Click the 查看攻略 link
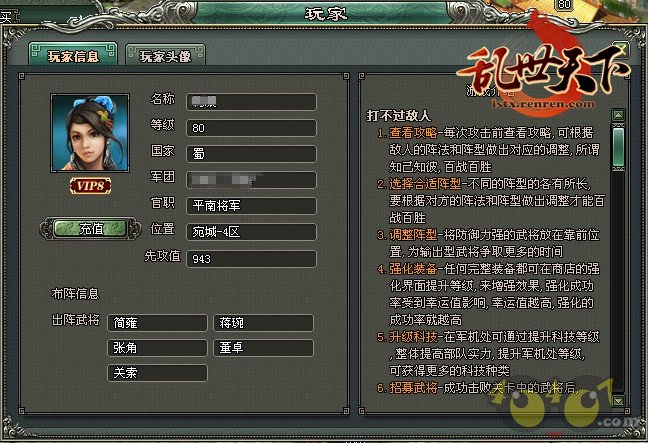This screenshot has width=648, height=443. (413, 133)
